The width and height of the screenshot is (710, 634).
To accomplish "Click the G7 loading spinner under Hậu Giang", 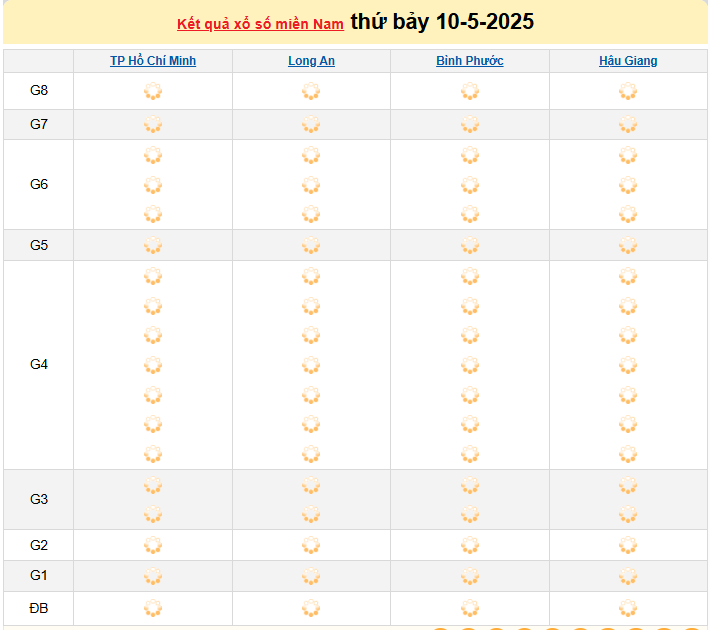I will tap(628, 124).
